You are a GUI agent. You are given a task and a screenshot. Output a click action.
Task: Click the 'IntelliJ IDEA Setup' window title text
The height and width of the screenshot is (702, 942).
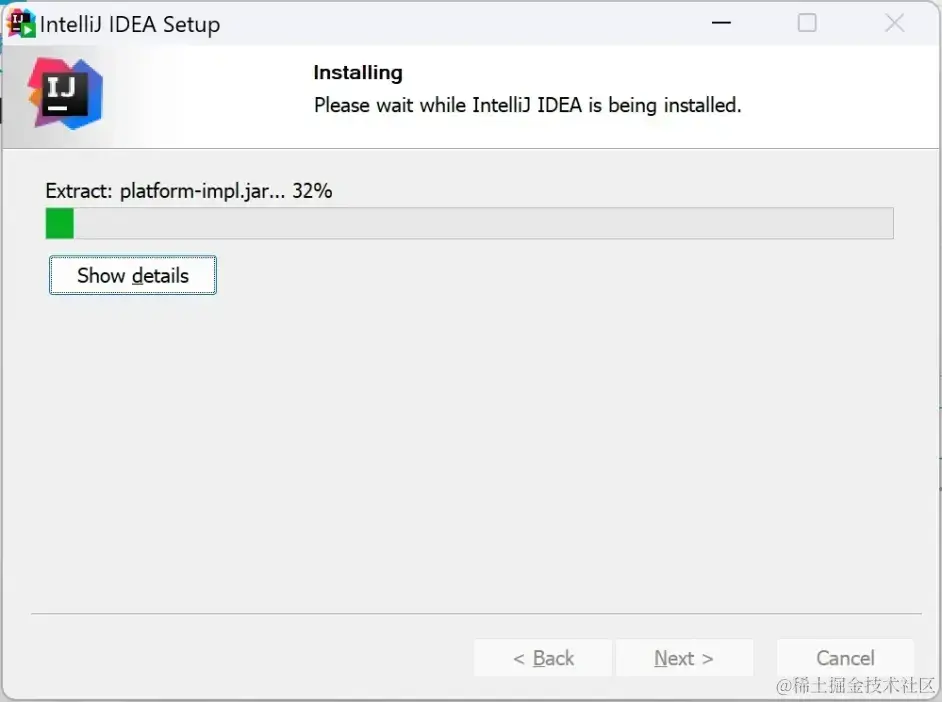(130, 24)
